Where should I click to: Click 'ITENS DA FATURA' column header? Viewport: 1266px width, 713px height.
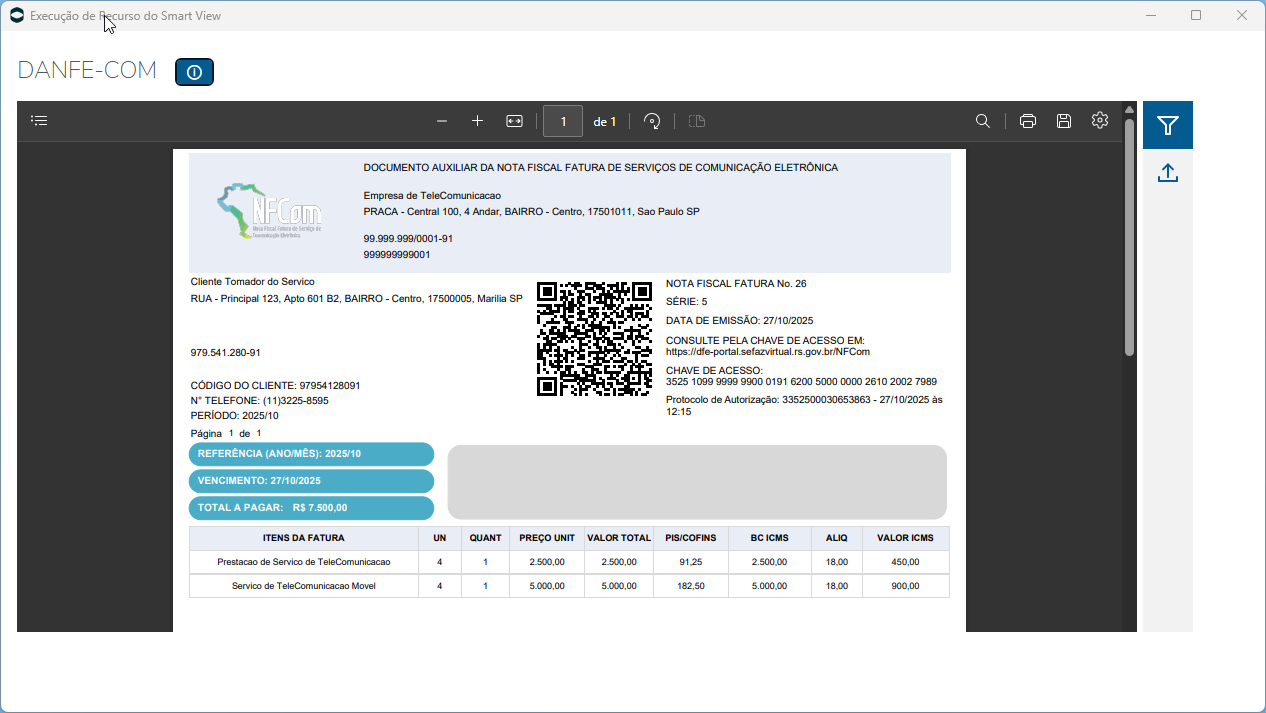click(x=304, y=538)
